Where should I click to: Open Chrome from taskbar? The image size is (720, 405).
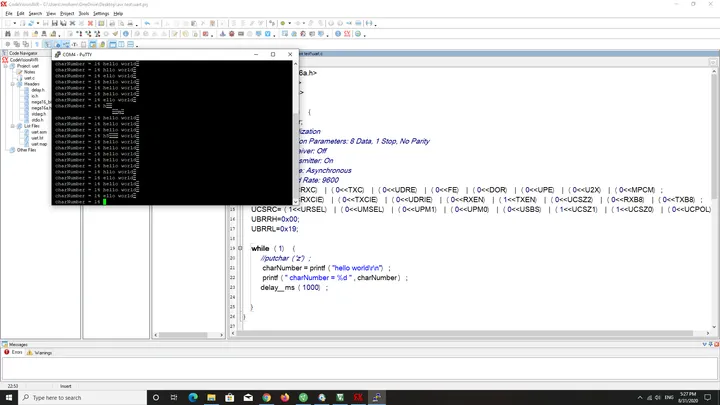tap(266, 397)
